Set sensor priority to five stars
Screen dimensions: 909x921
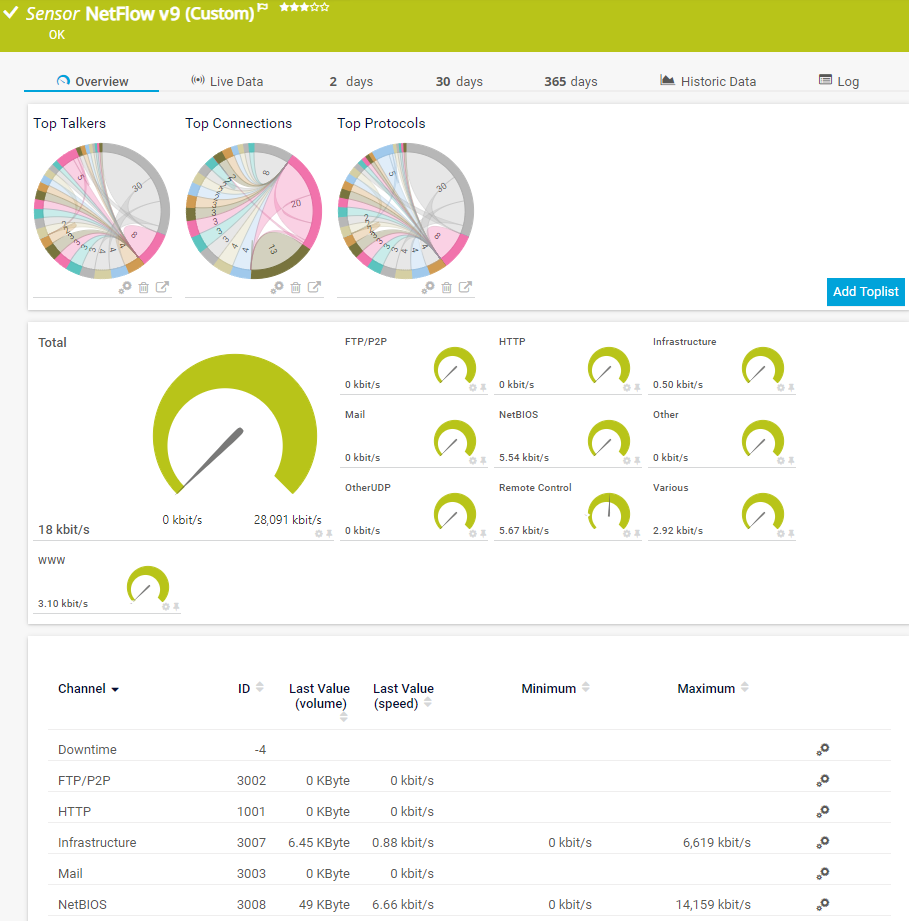click(324, 7)
